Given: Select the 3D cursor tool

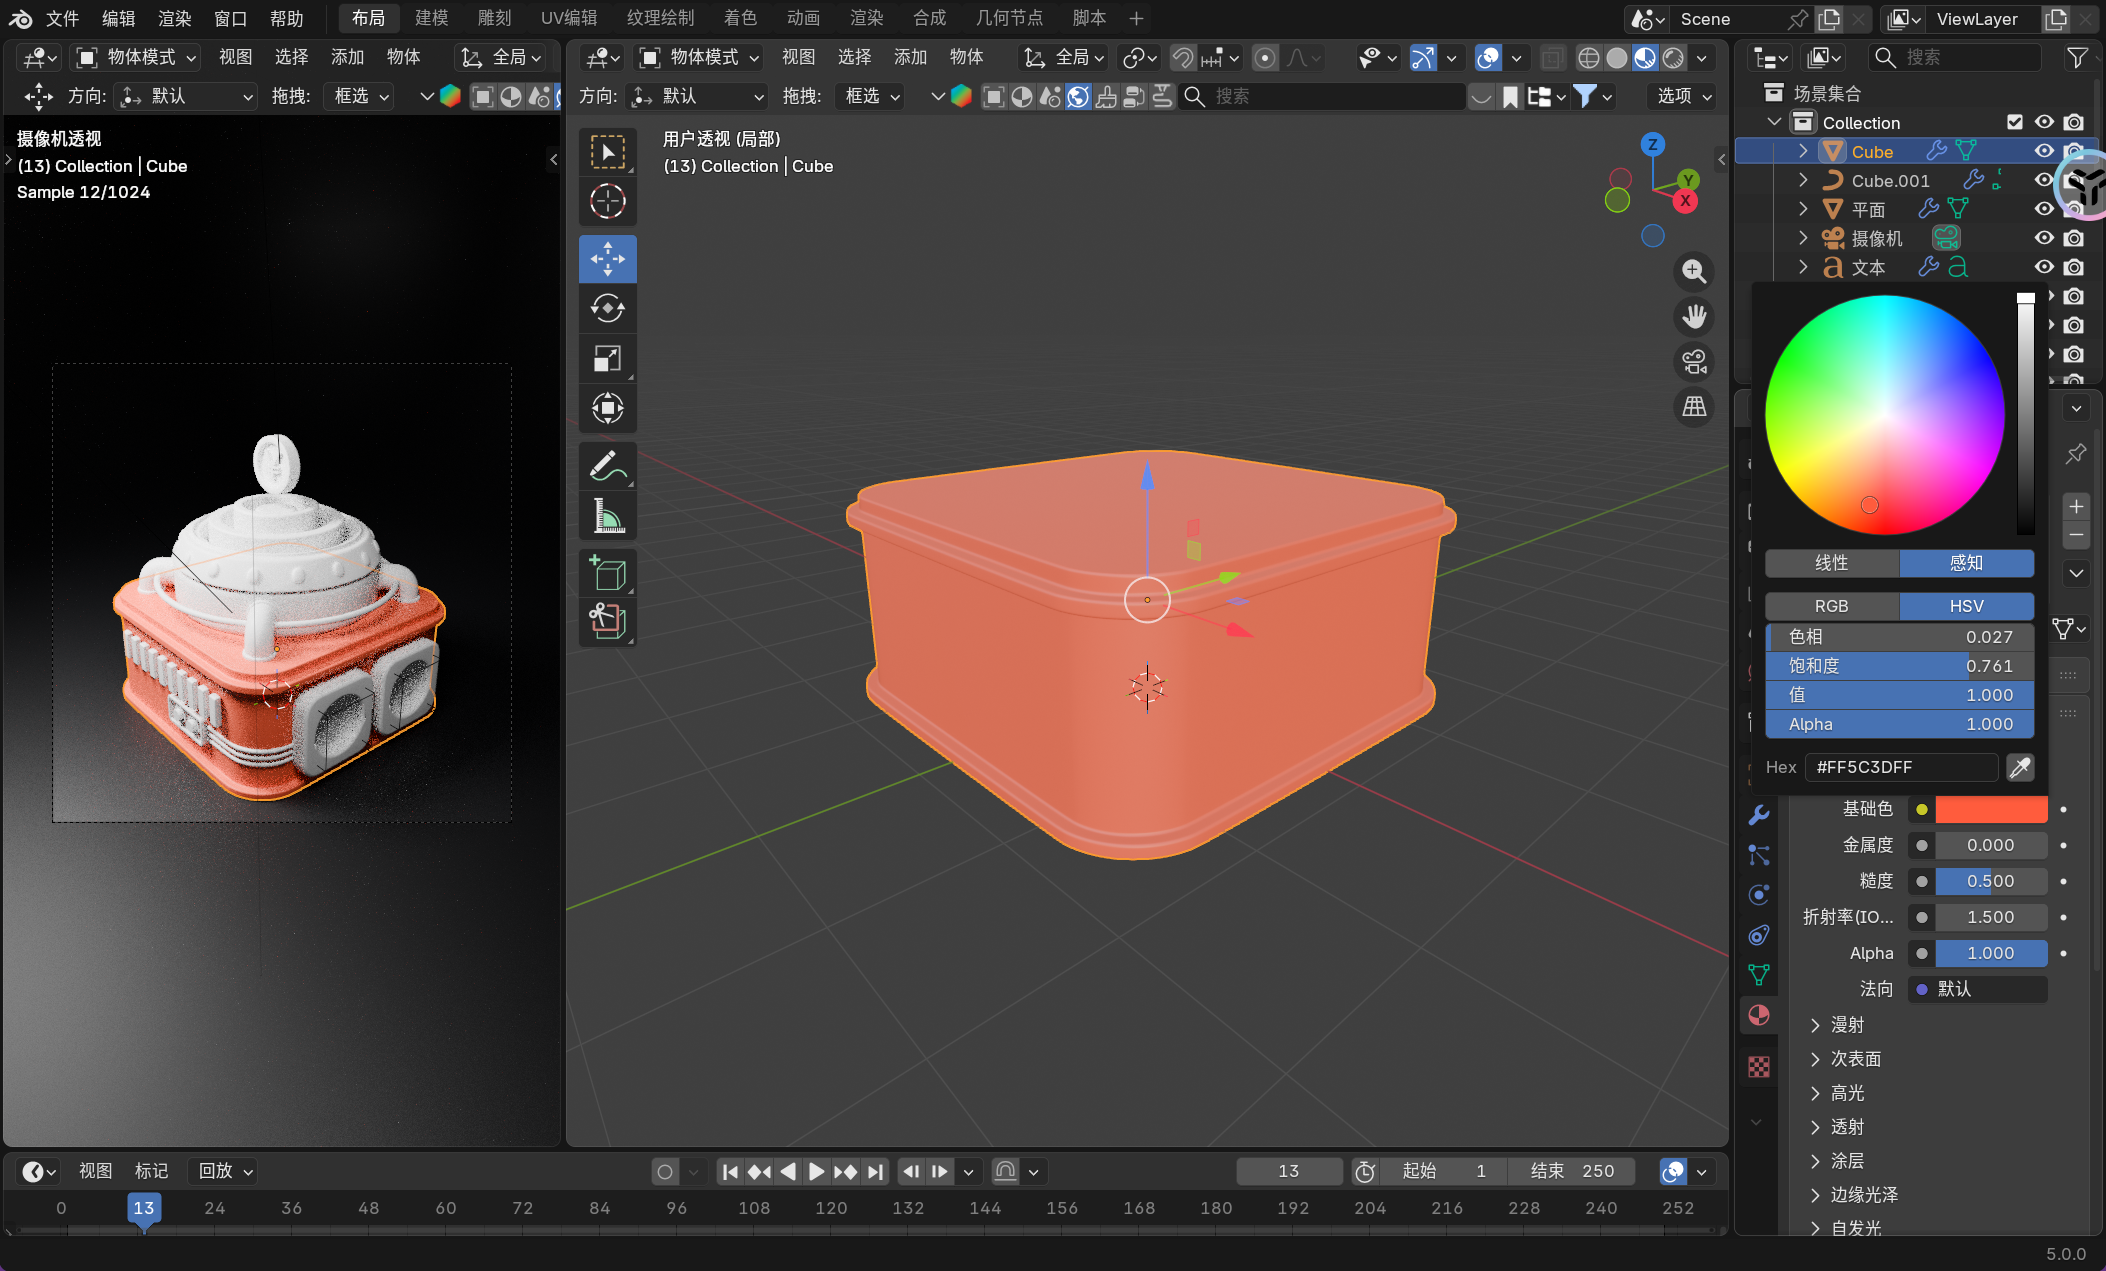Looking at the screenshot, I should click(607, 202).
